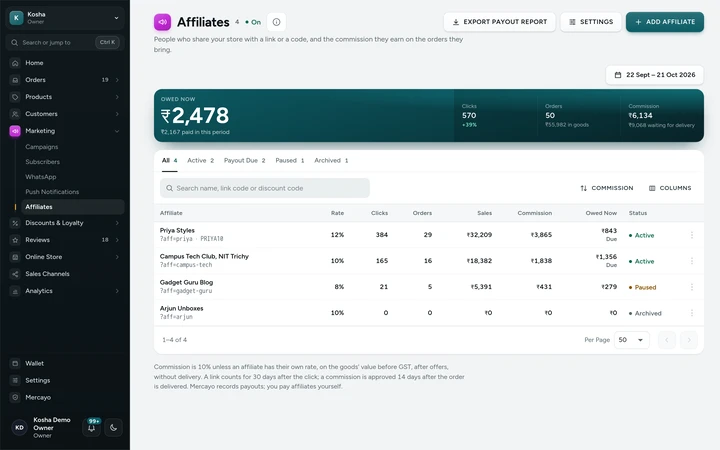Click the Sales Channels share icon
Image resolution: width=720 pixels, height=450 pixels.
15,274
